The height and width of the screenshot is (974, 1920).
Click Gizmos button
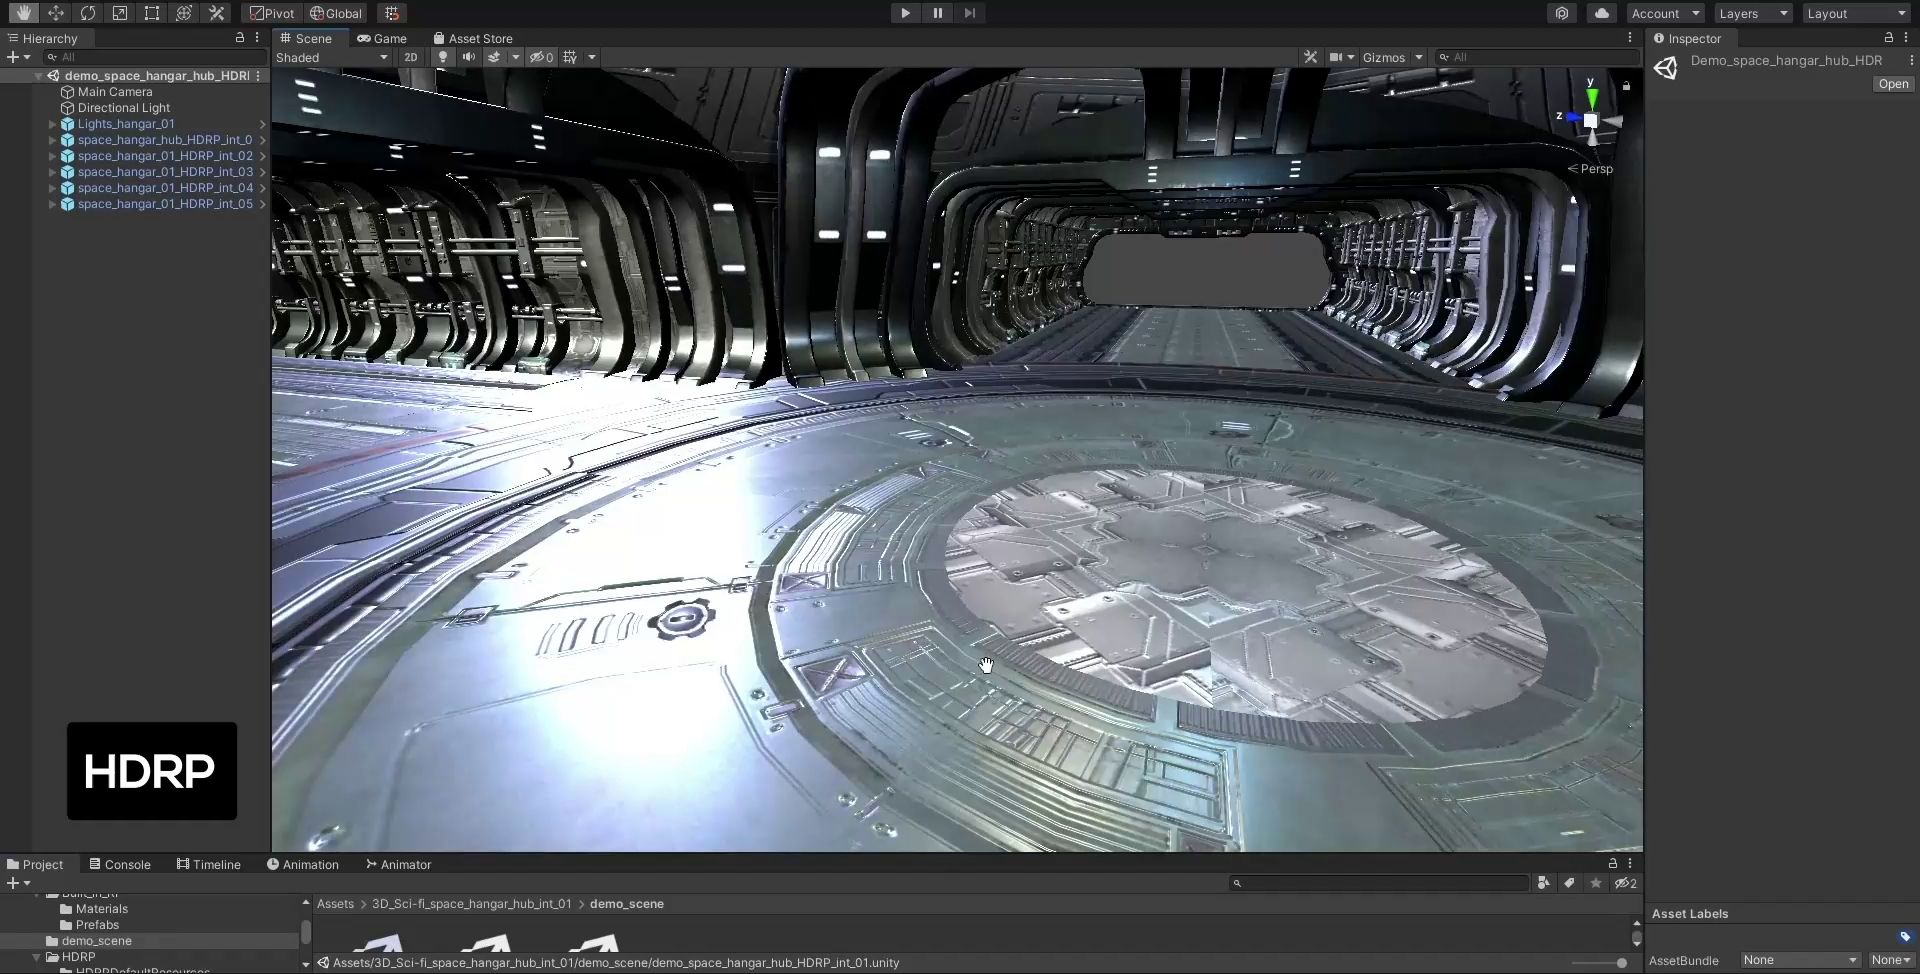pyautogui.click(x=1383, y=57)
